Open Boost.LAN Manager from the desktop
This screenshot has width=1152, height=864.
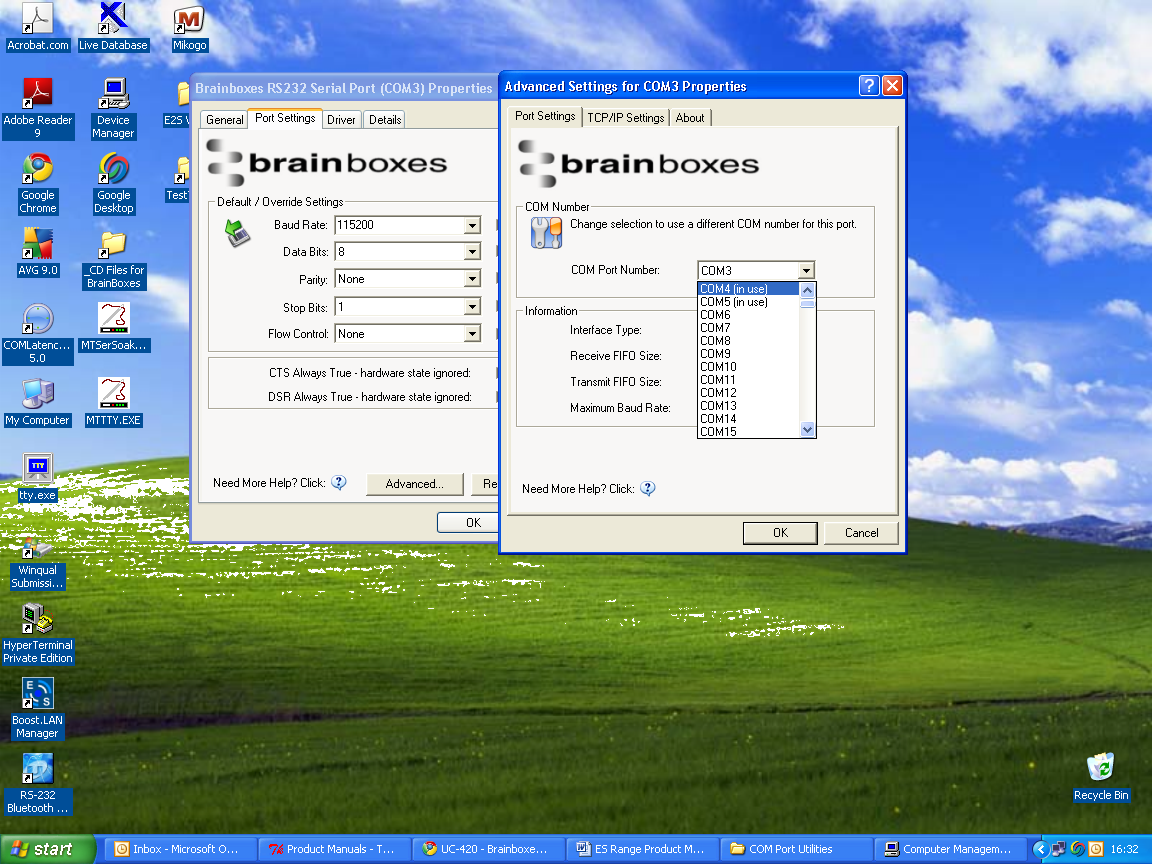37,695
